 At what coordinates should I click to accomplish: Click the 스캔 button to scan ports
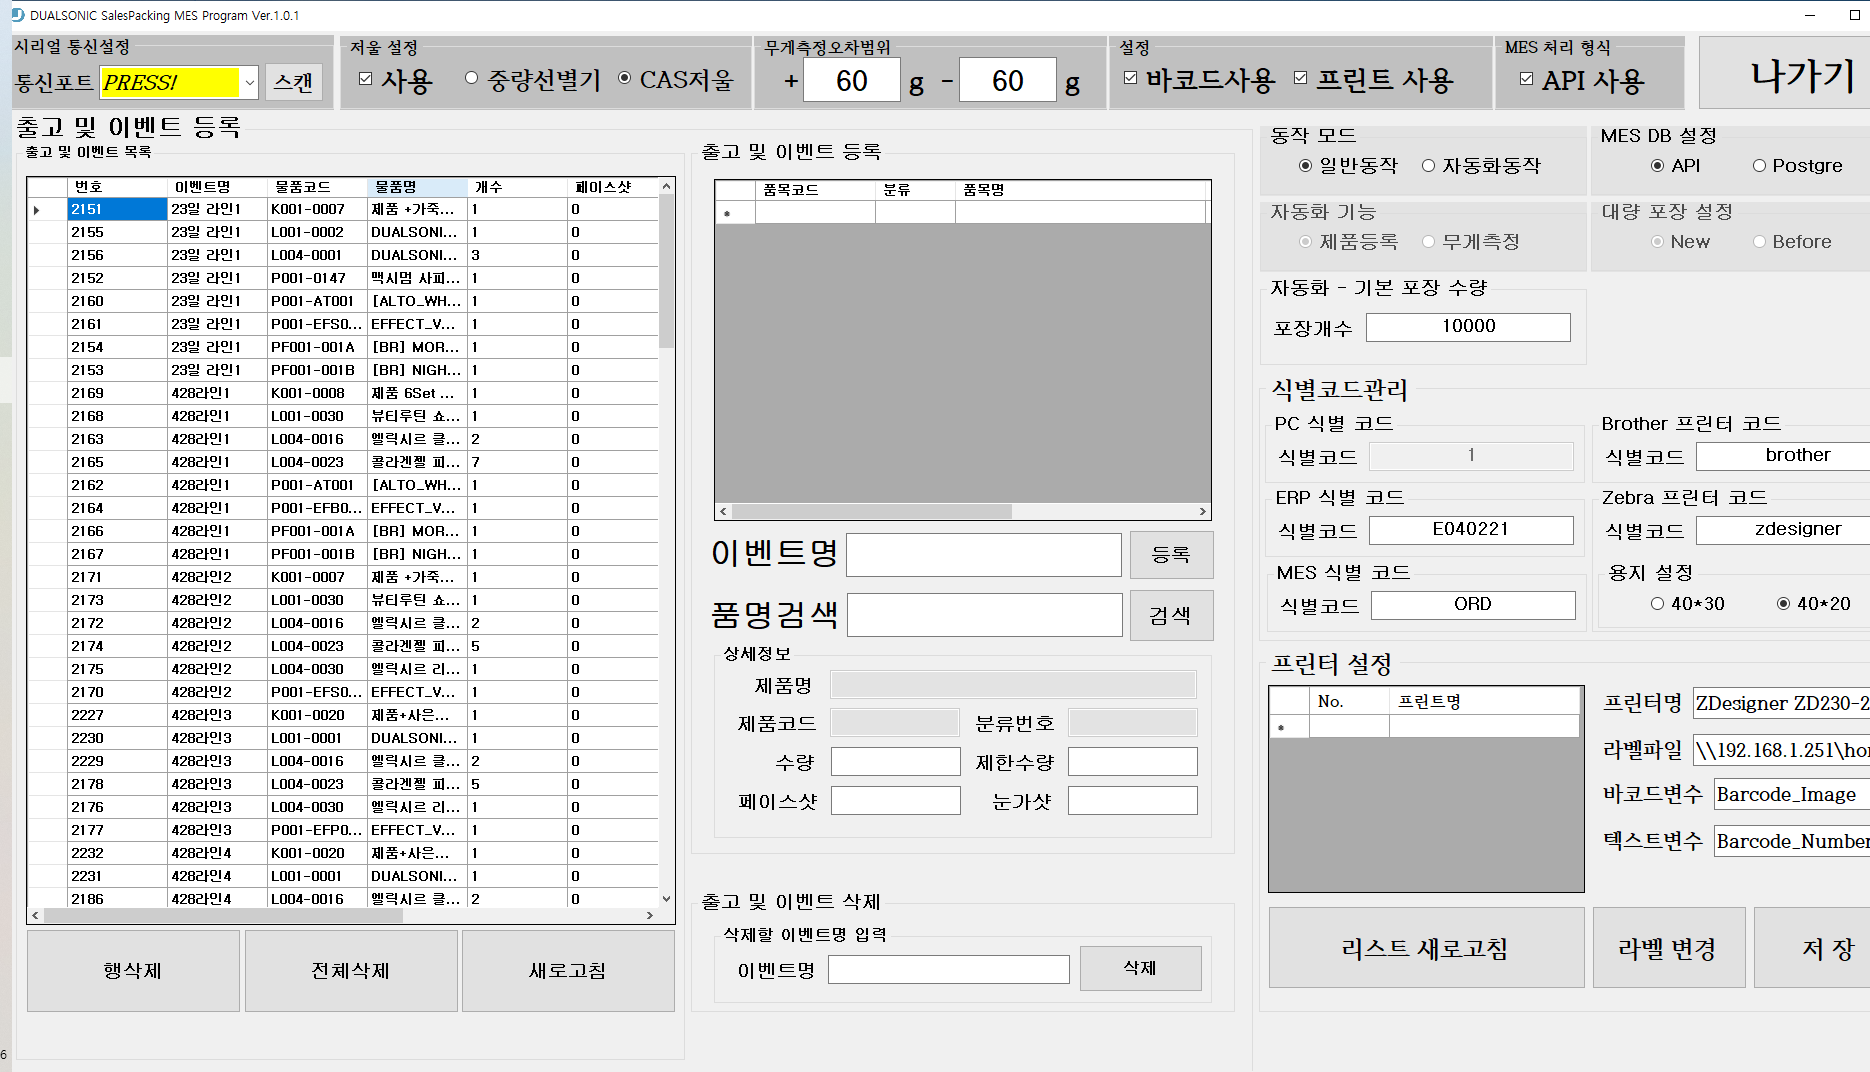pyautogui.click(x=294, y=82)
